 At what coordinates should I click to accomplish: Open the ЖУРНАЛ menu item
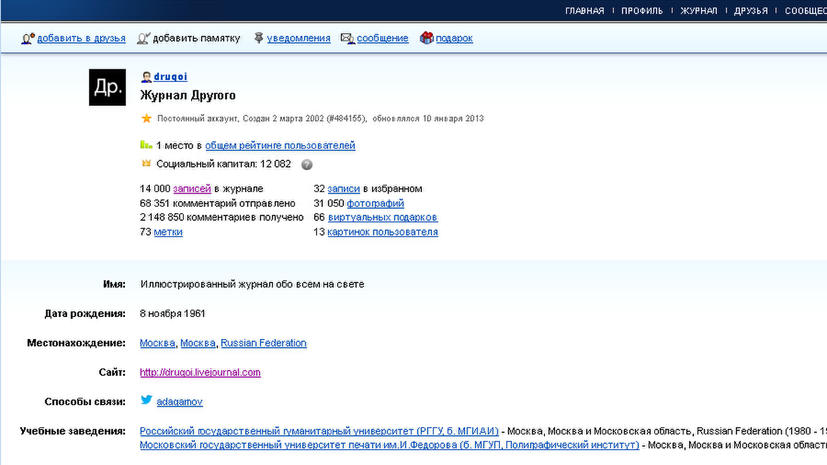point(699,11)
